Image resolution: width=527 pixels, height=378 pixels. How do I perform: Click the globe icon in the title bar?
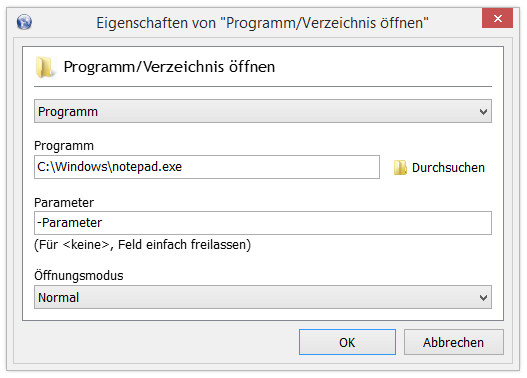point(24,23)
